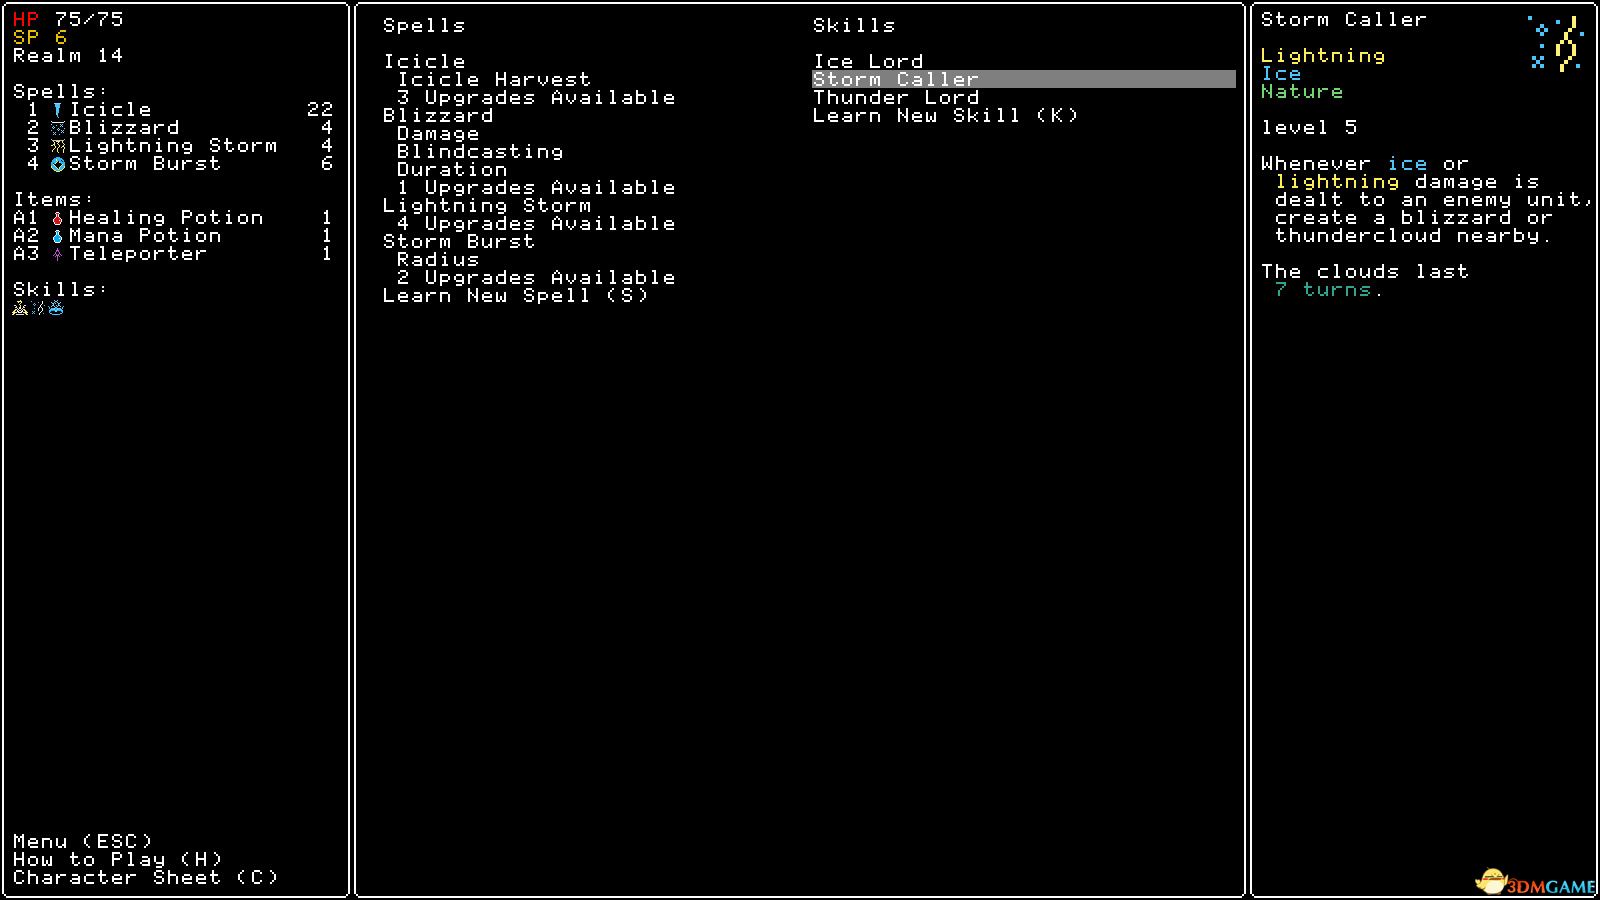1600x900 pixels.
Task: Open Icicle's 3 Upgrades Available
Action: pyautogui.click(x=536, y=97)
